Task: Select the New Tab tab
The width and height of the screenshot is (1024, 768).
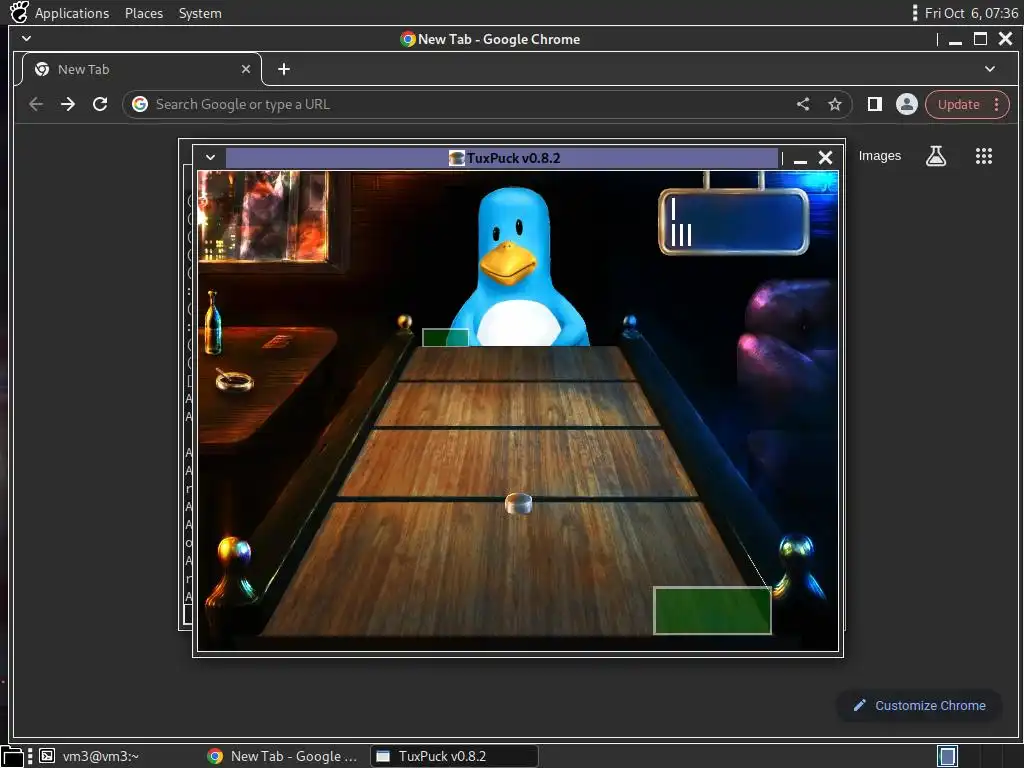Action: point(142,69)
